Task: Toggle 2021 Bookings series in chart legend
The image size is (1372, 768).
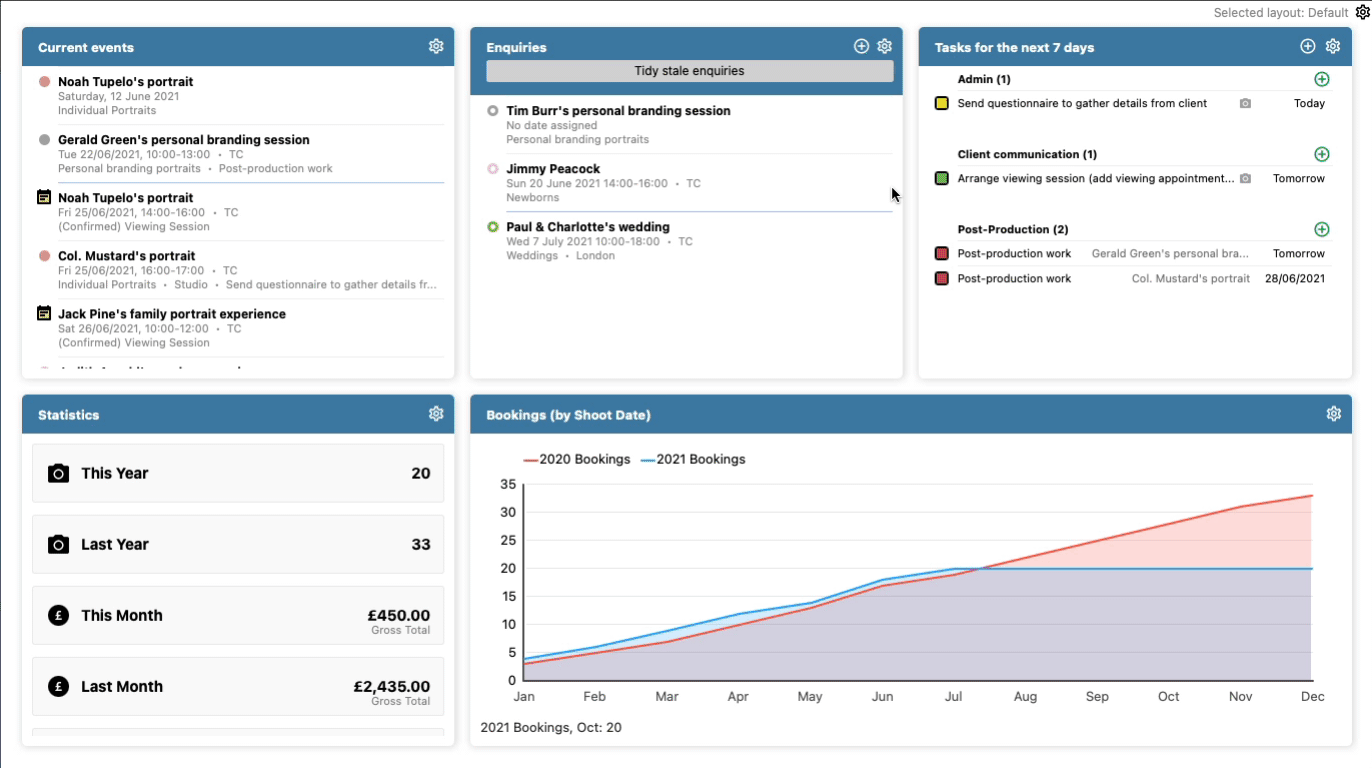Action: (694, 460)
